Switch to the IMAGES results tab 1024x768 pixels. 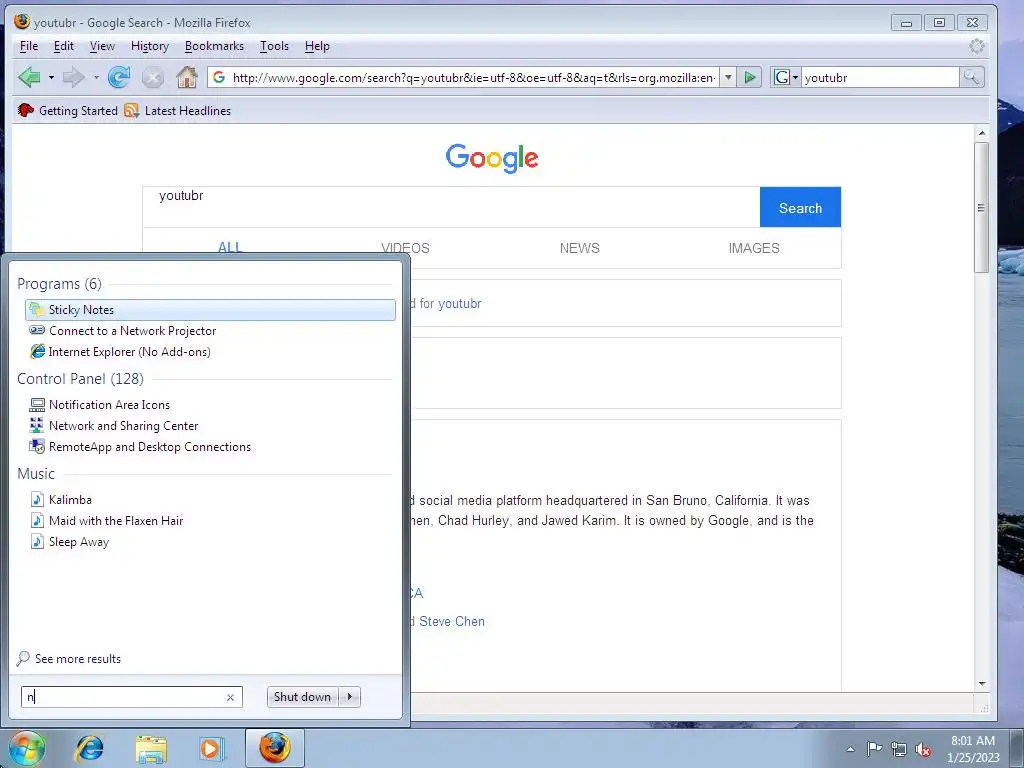click(754, 248)
